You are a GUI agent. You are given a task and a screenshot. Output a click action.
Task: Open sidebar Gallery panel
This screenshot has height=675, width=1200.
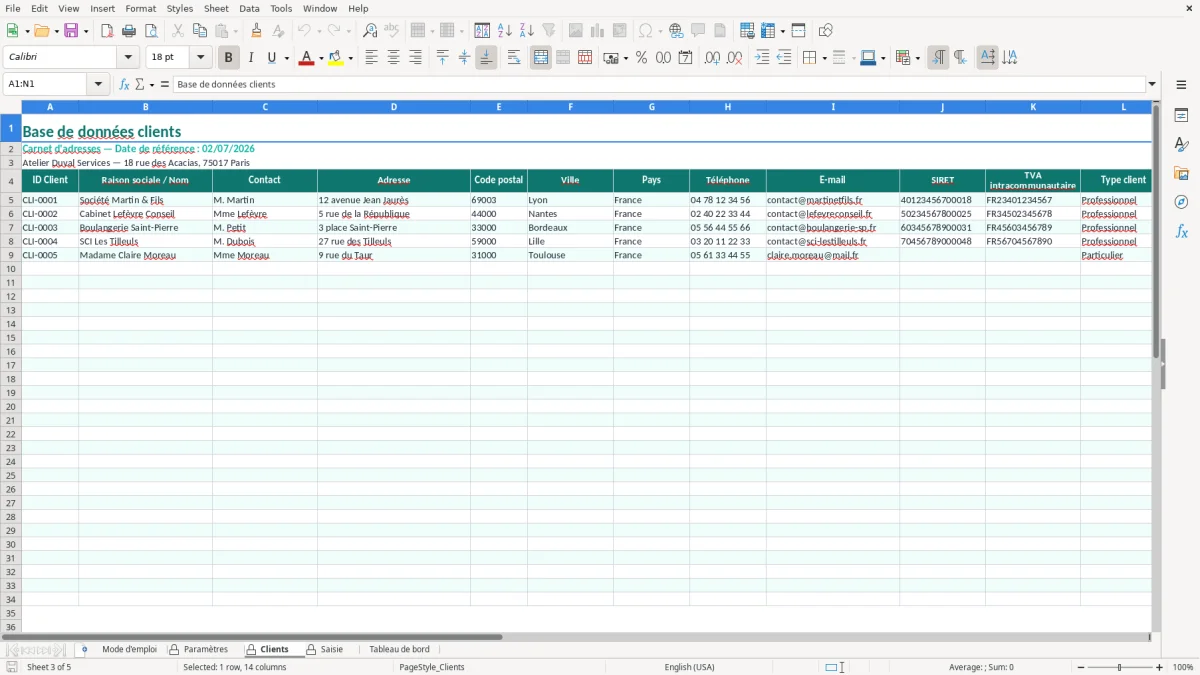coord(1181,174)
